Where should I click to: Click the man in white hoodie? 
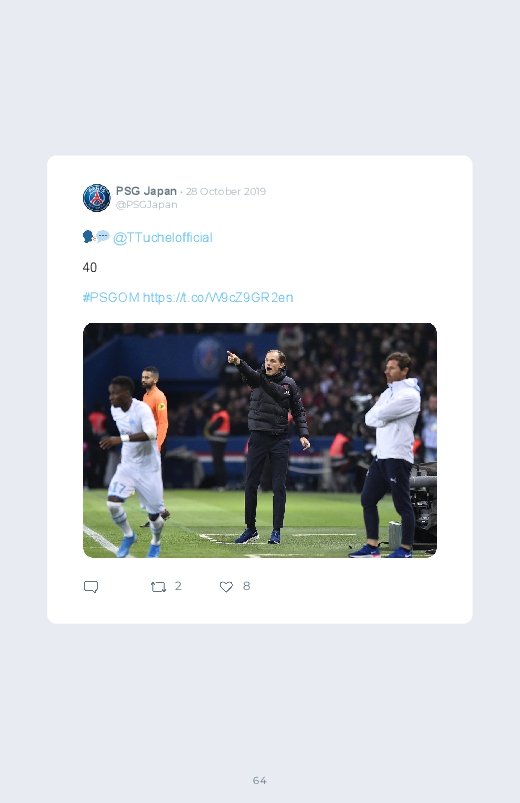392,455
